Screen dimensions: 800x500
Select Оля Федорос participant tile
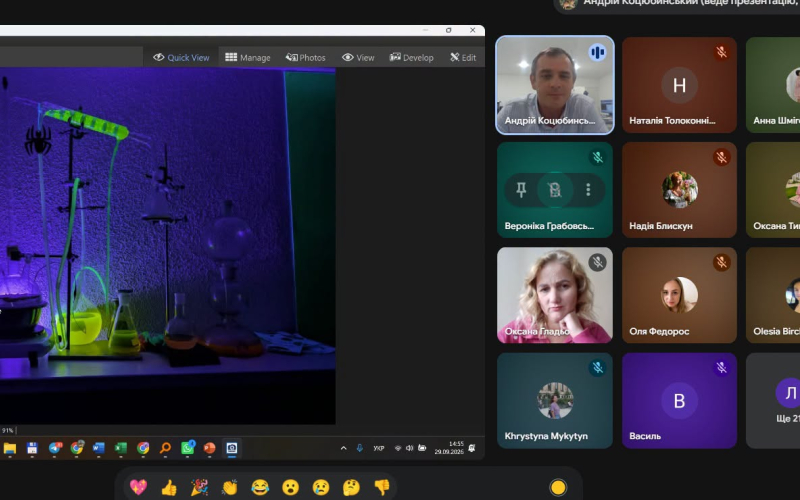tap(679, 295)
